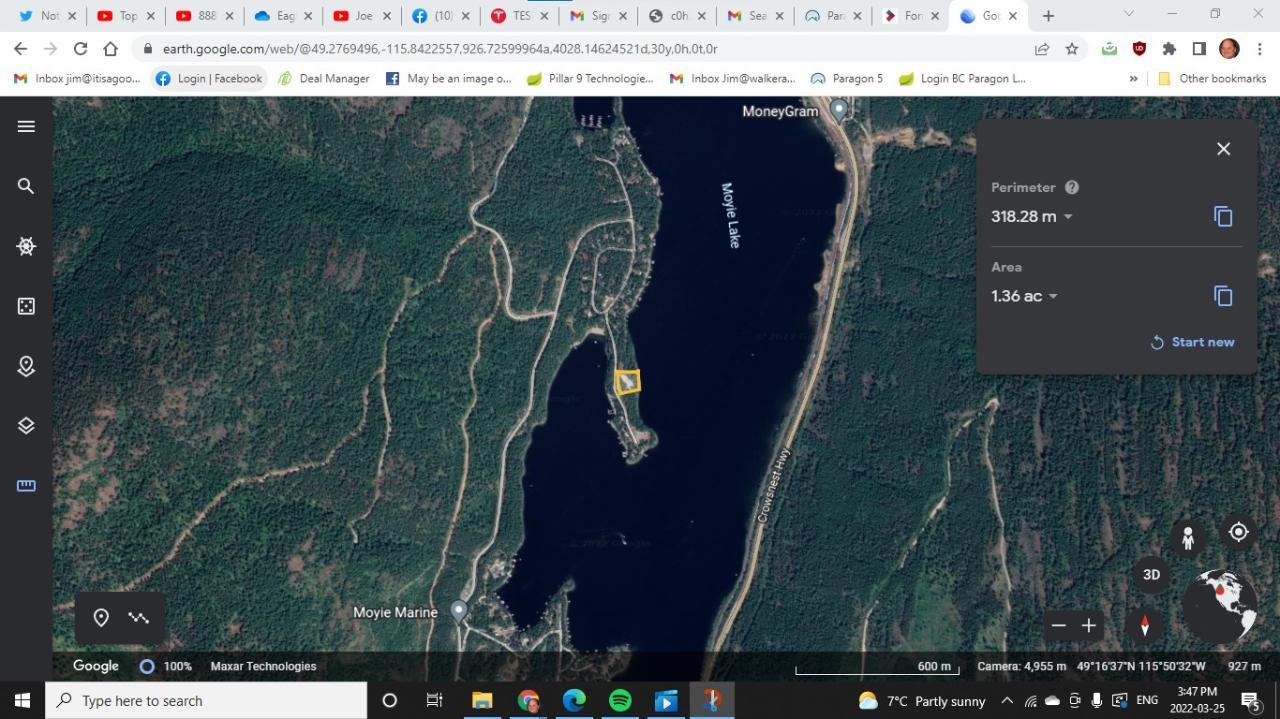Toggle the 3D view button
This screenshot has height=719, width=1280.
(1151, 575)
